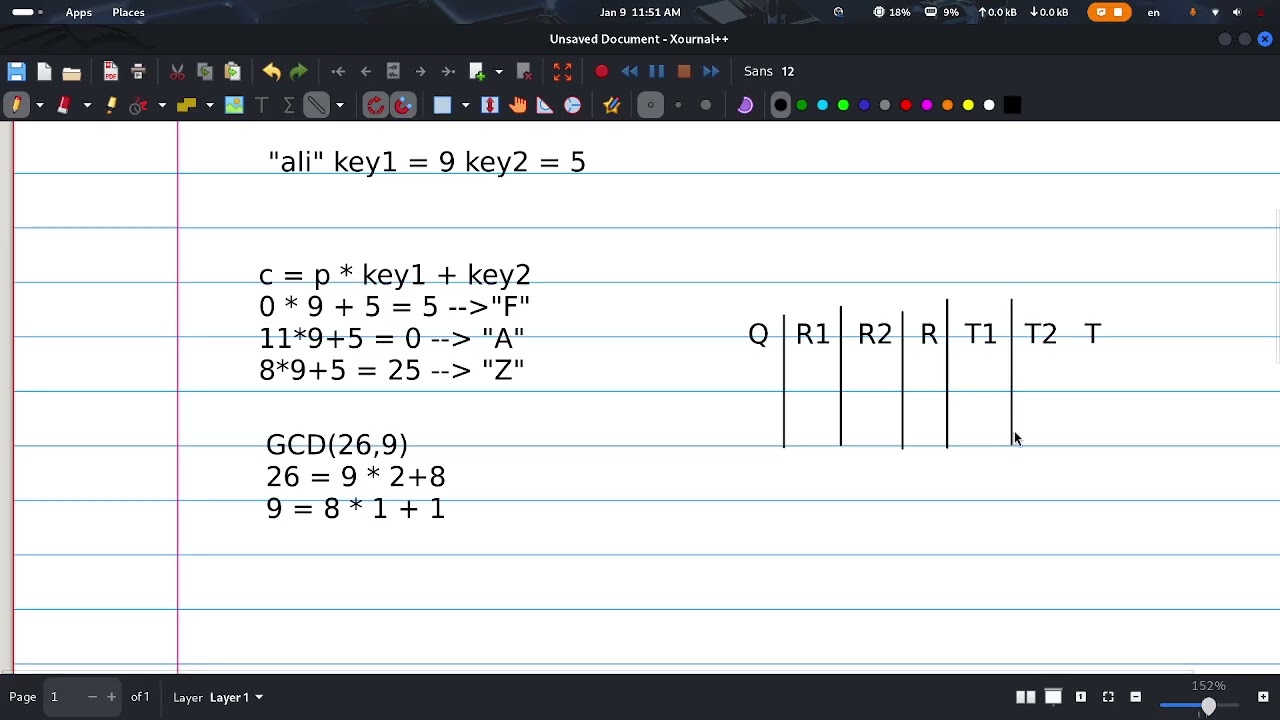The image size is (1280, 720).
Task: Stop the audio playback
Action: (684, 71)
